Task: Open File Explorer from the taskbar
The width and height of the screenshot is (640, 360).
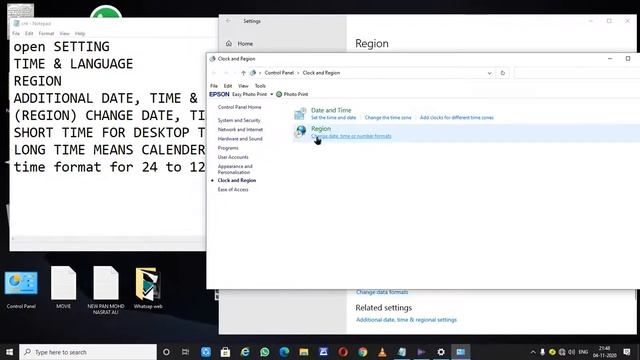Action: coord(304,352)
